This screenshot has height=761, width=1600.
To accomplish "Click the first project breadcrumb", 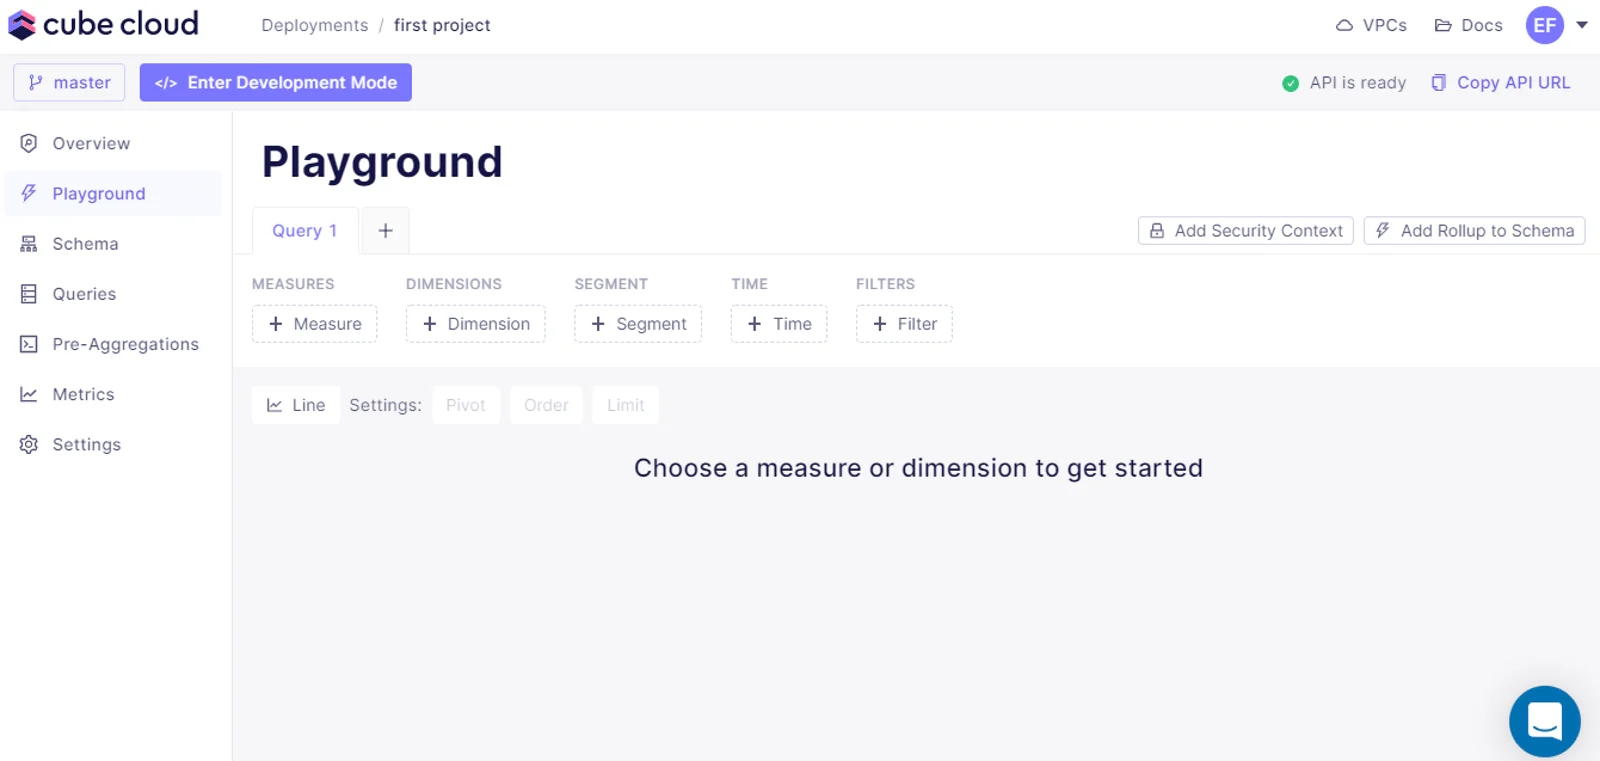I will tap(442, 25).
